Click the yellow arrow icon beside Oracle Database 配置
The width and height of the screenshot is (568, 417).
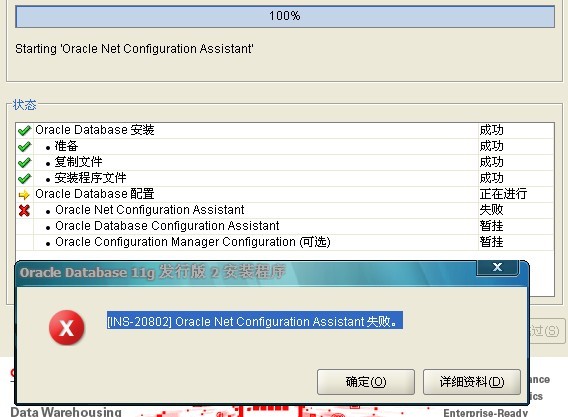[x=24, y=195]
